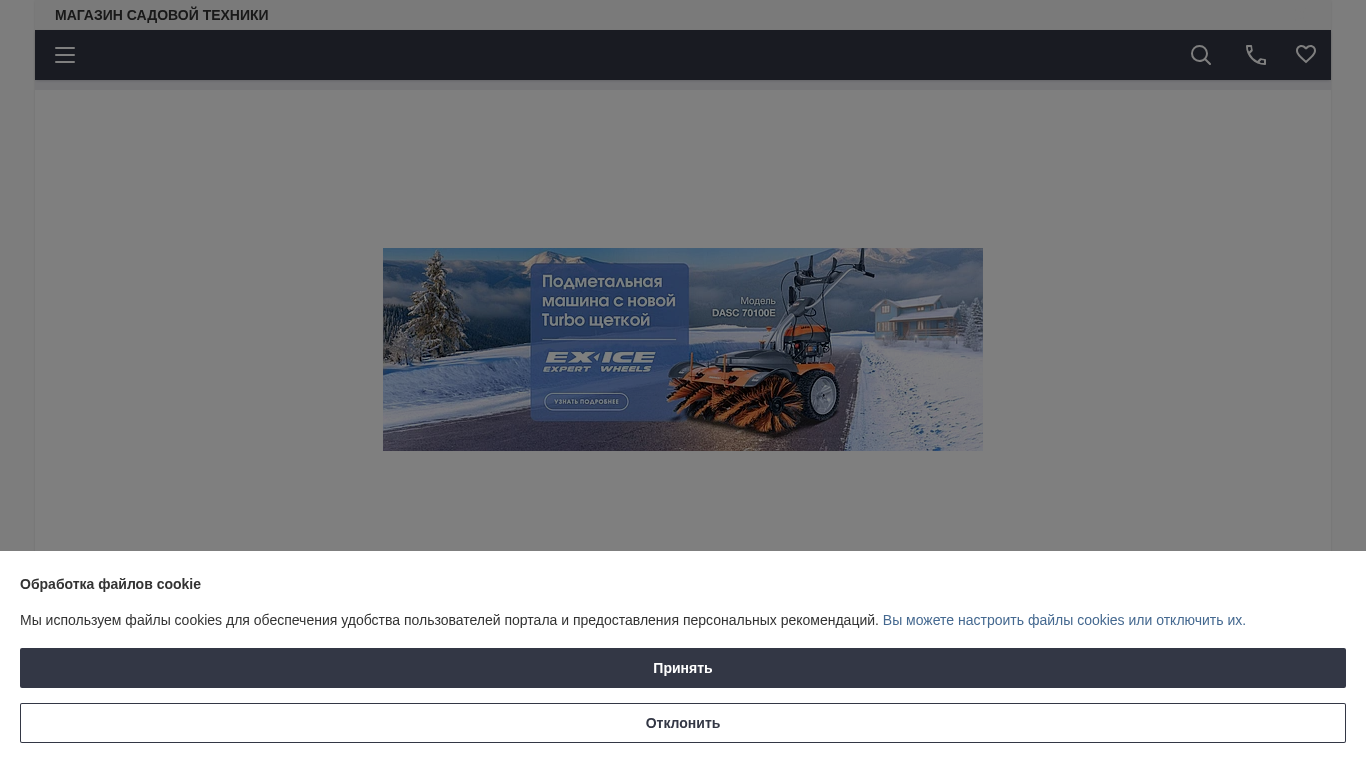Open the cookie settings link

[x=1064, y=620]
